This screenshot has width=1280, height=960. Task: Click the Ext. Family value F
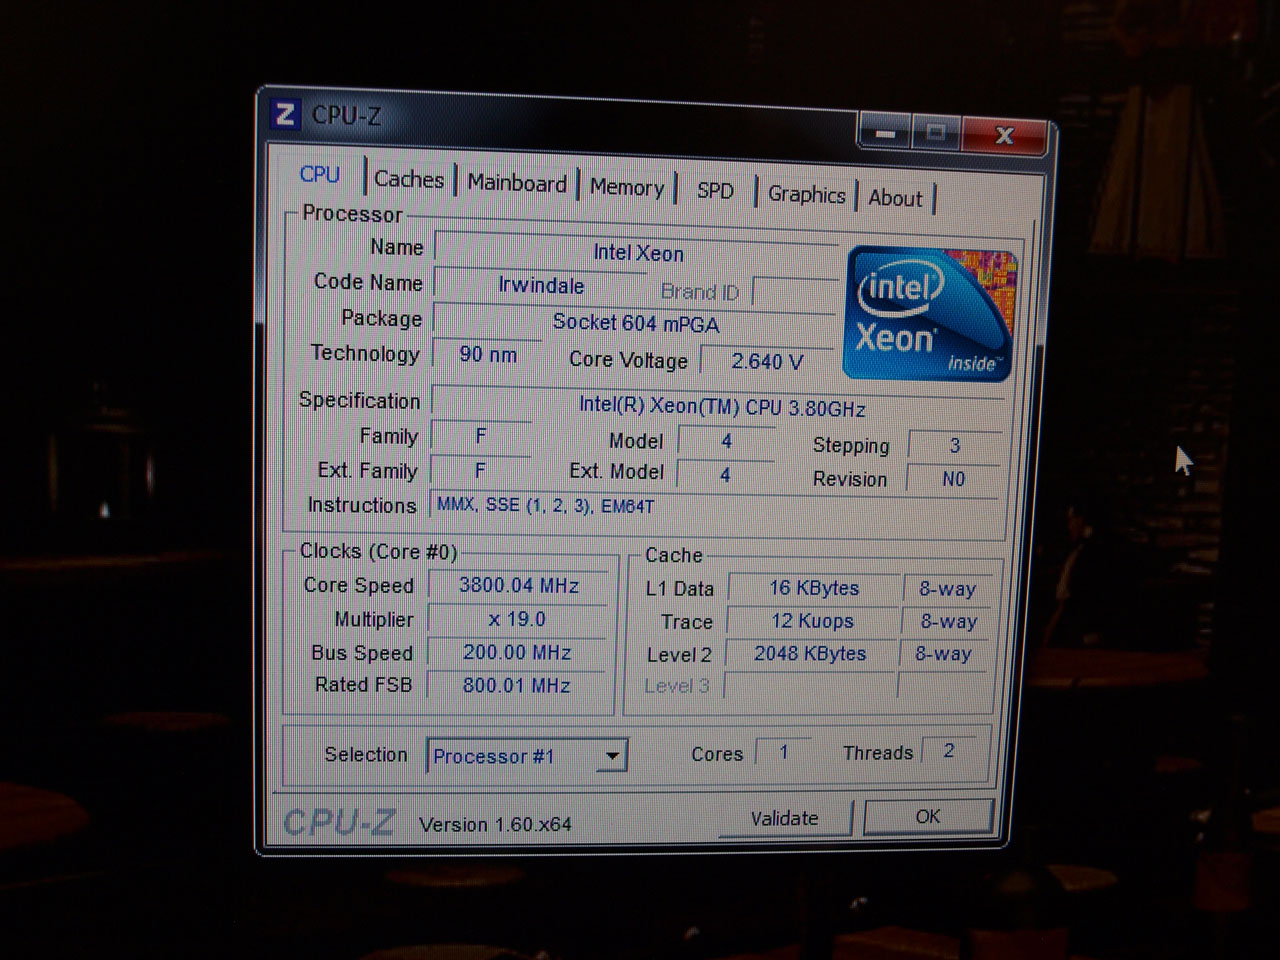481,470
